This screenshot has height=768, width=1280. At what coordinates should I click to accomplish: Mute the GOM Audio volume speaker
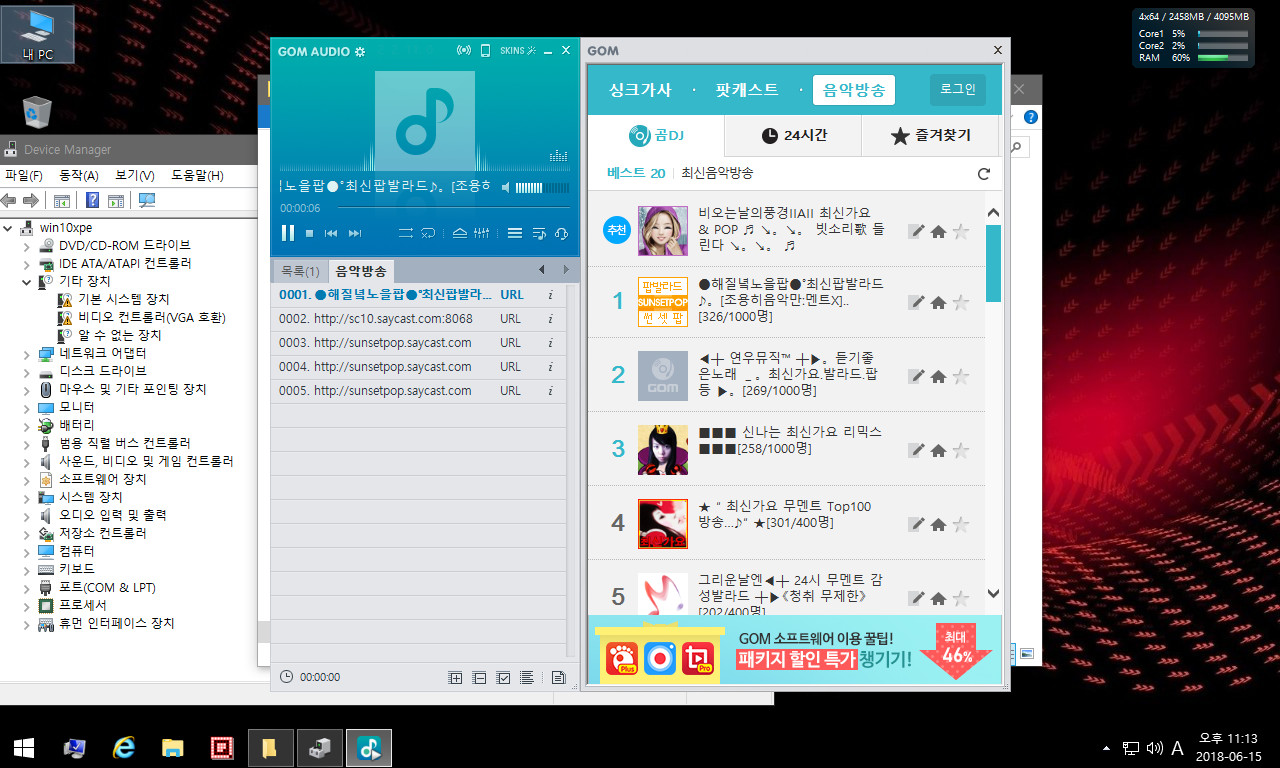pyautogui.click(x=506, y=187)
